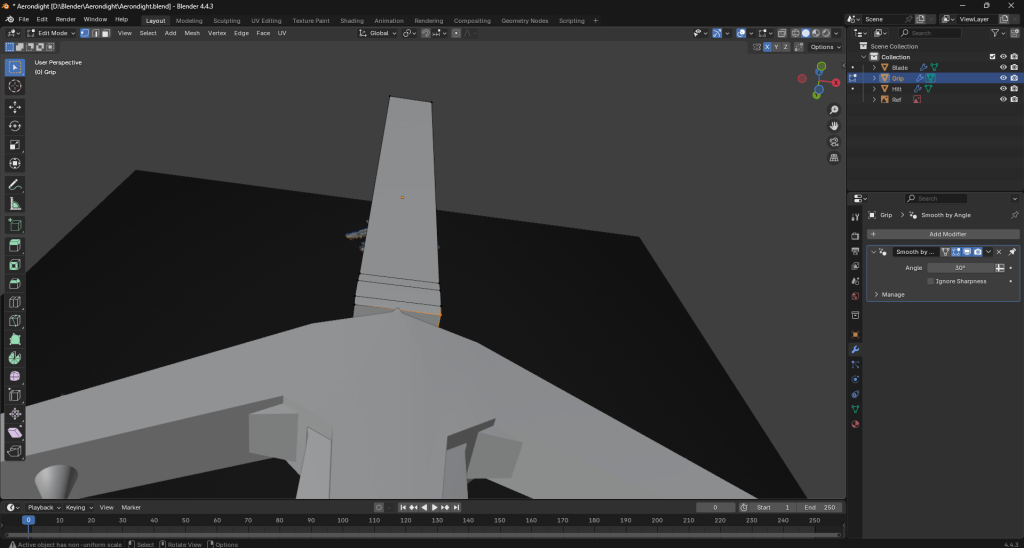Click the Angle value field
Screen dimensions: 1024x548
pyautogui.click(x=960, y=268)
